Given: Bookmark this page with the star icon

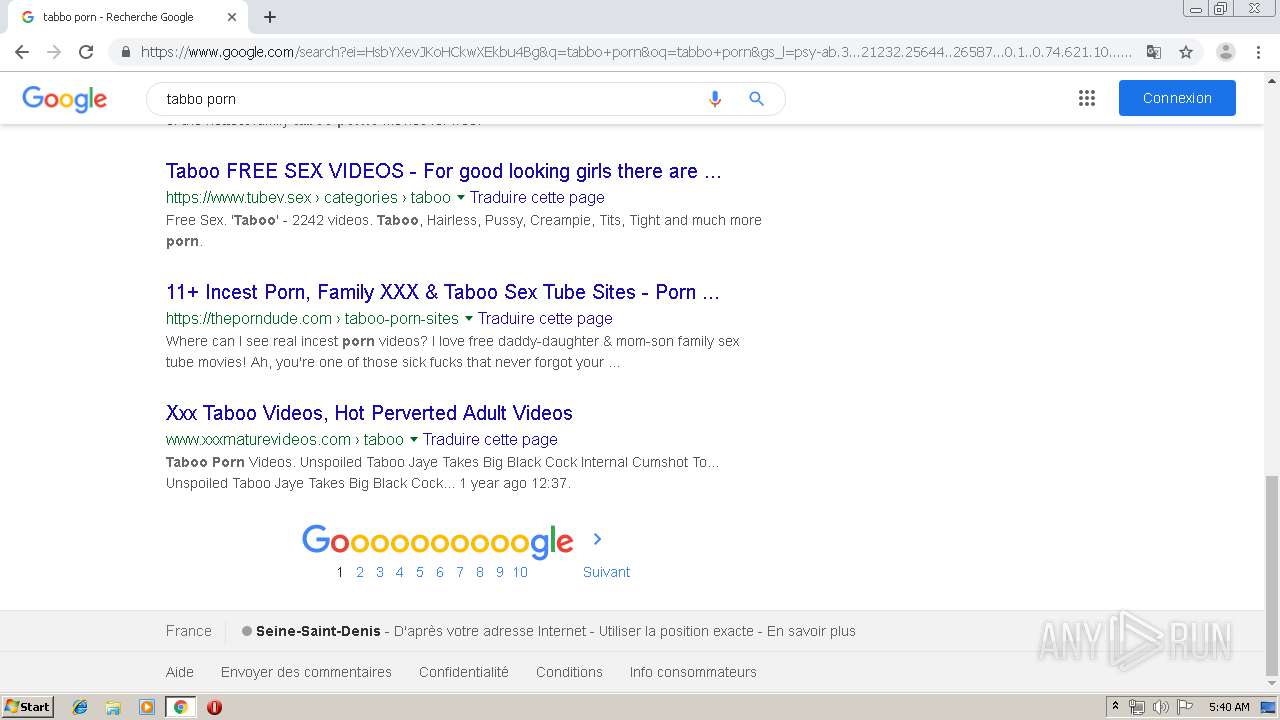Looking at the screenshot, I should pos(1186,52).
